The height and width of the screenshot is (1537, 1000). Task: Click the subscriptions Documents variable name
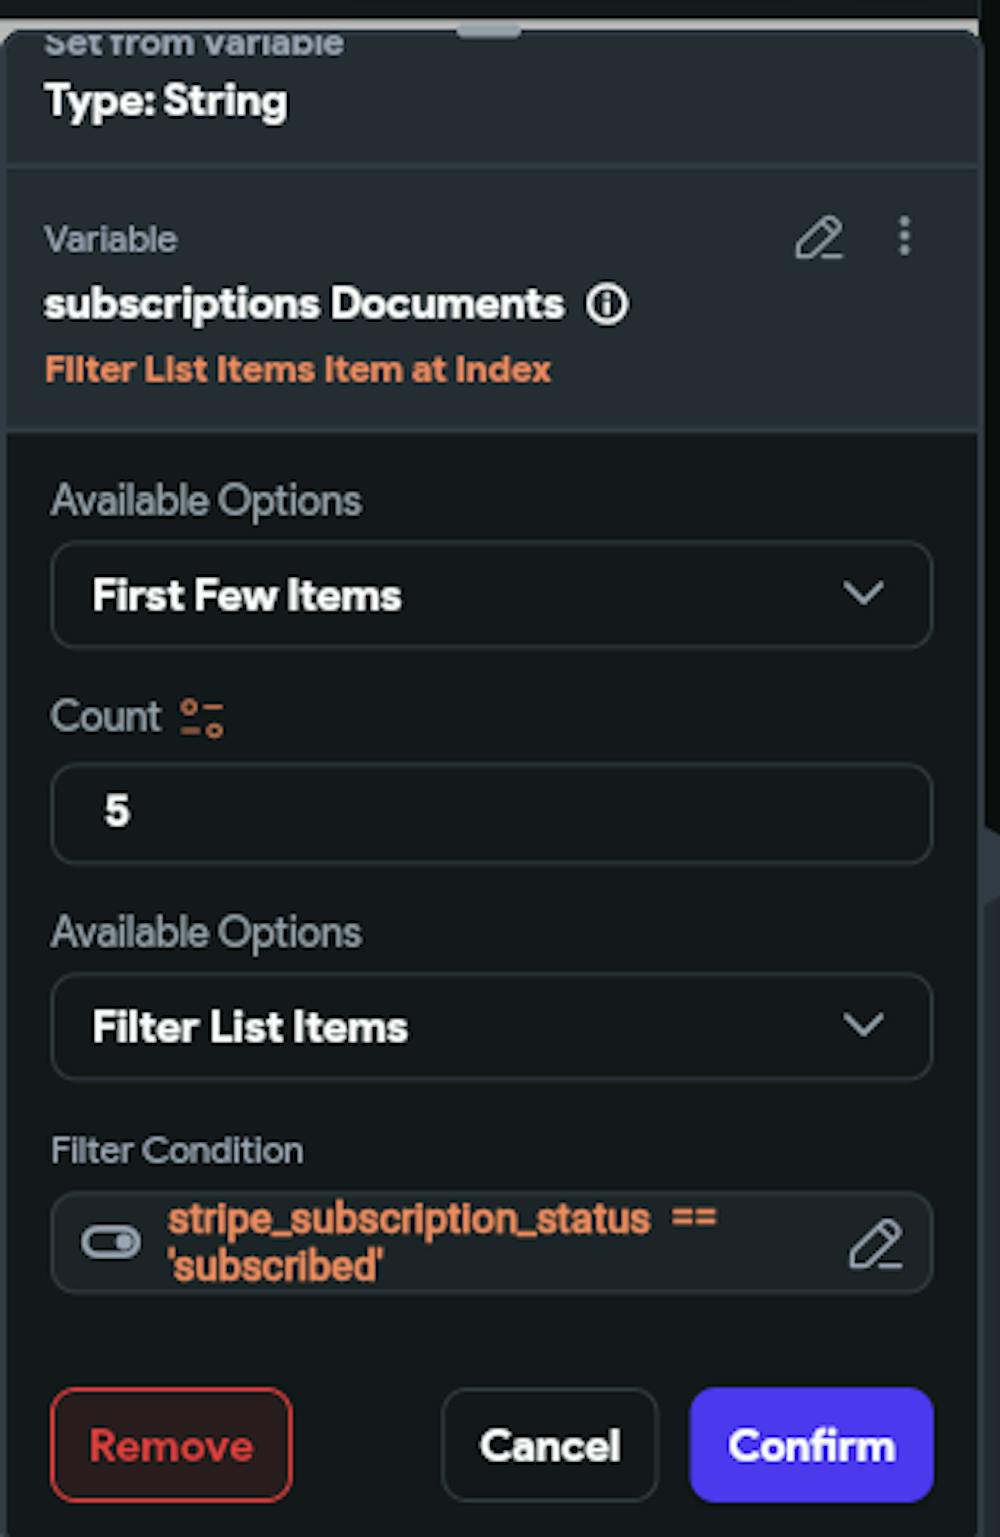pyautogui.click(x=304, y=304)
